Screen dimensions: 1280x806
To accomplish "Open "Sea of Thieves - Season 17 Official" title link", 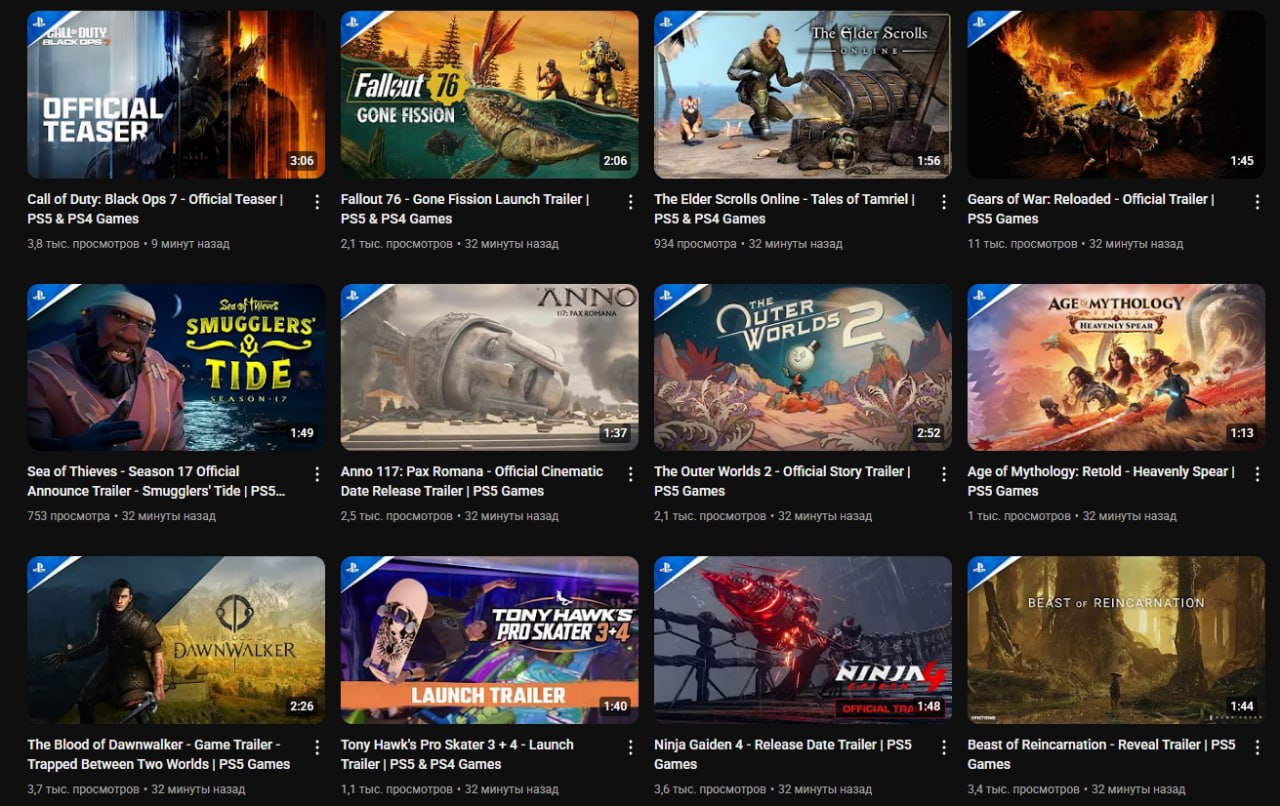I will [157, 481].
